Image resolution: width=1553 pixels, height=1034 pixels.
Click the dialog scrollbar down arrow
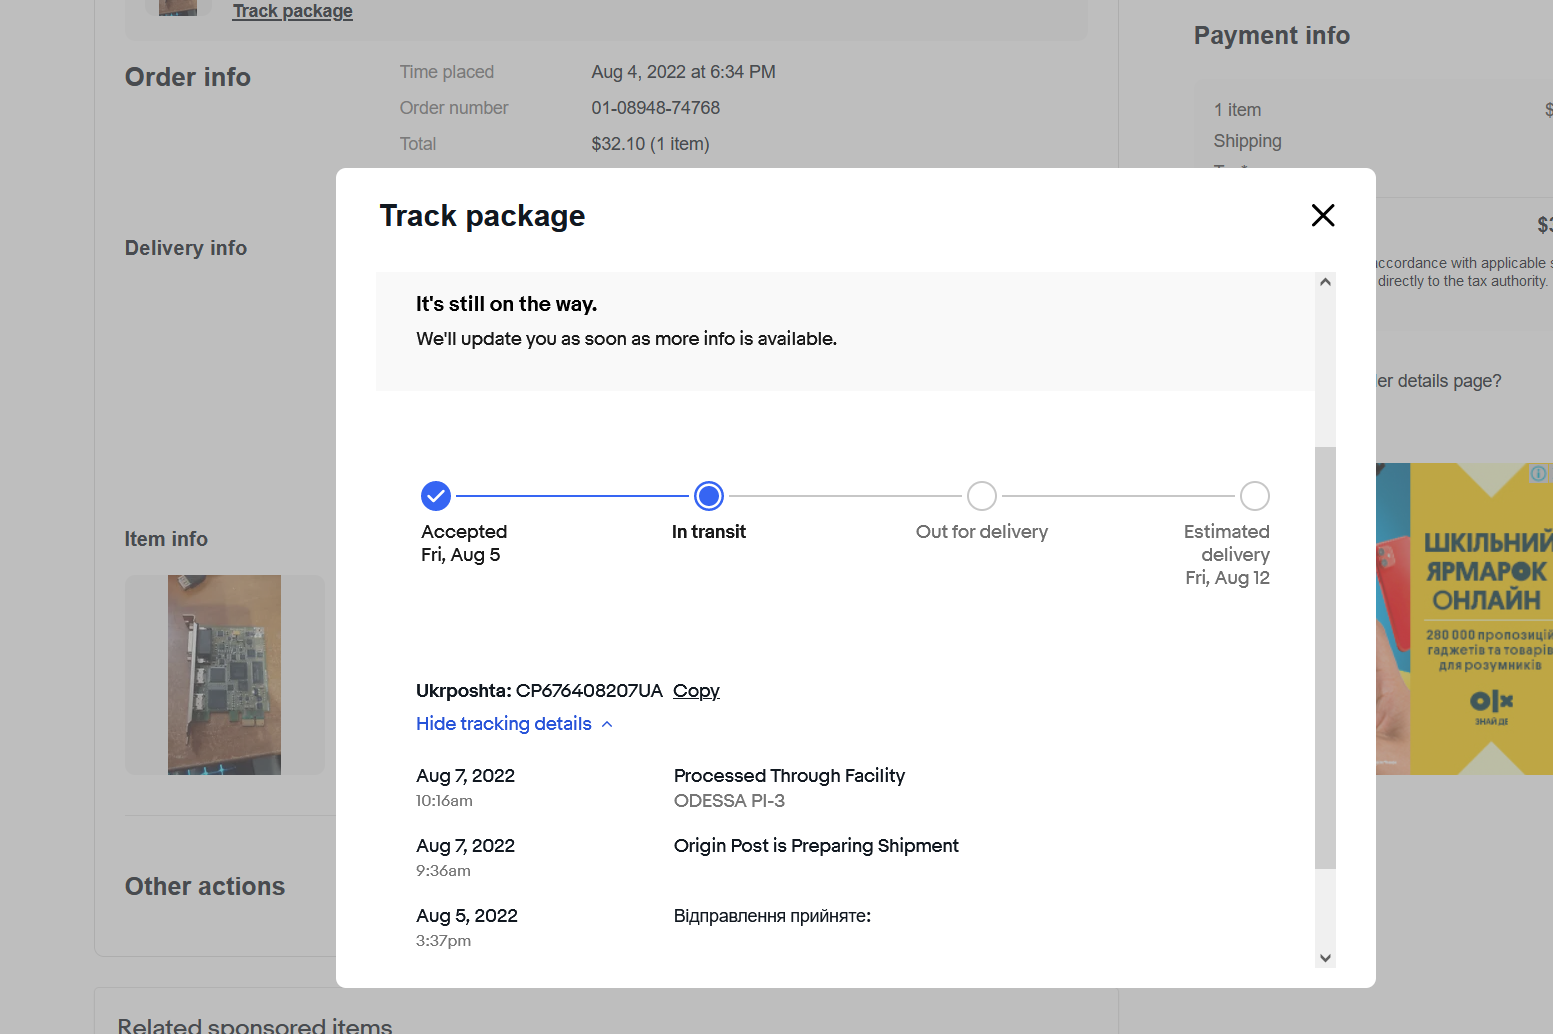click(1325, 958)
